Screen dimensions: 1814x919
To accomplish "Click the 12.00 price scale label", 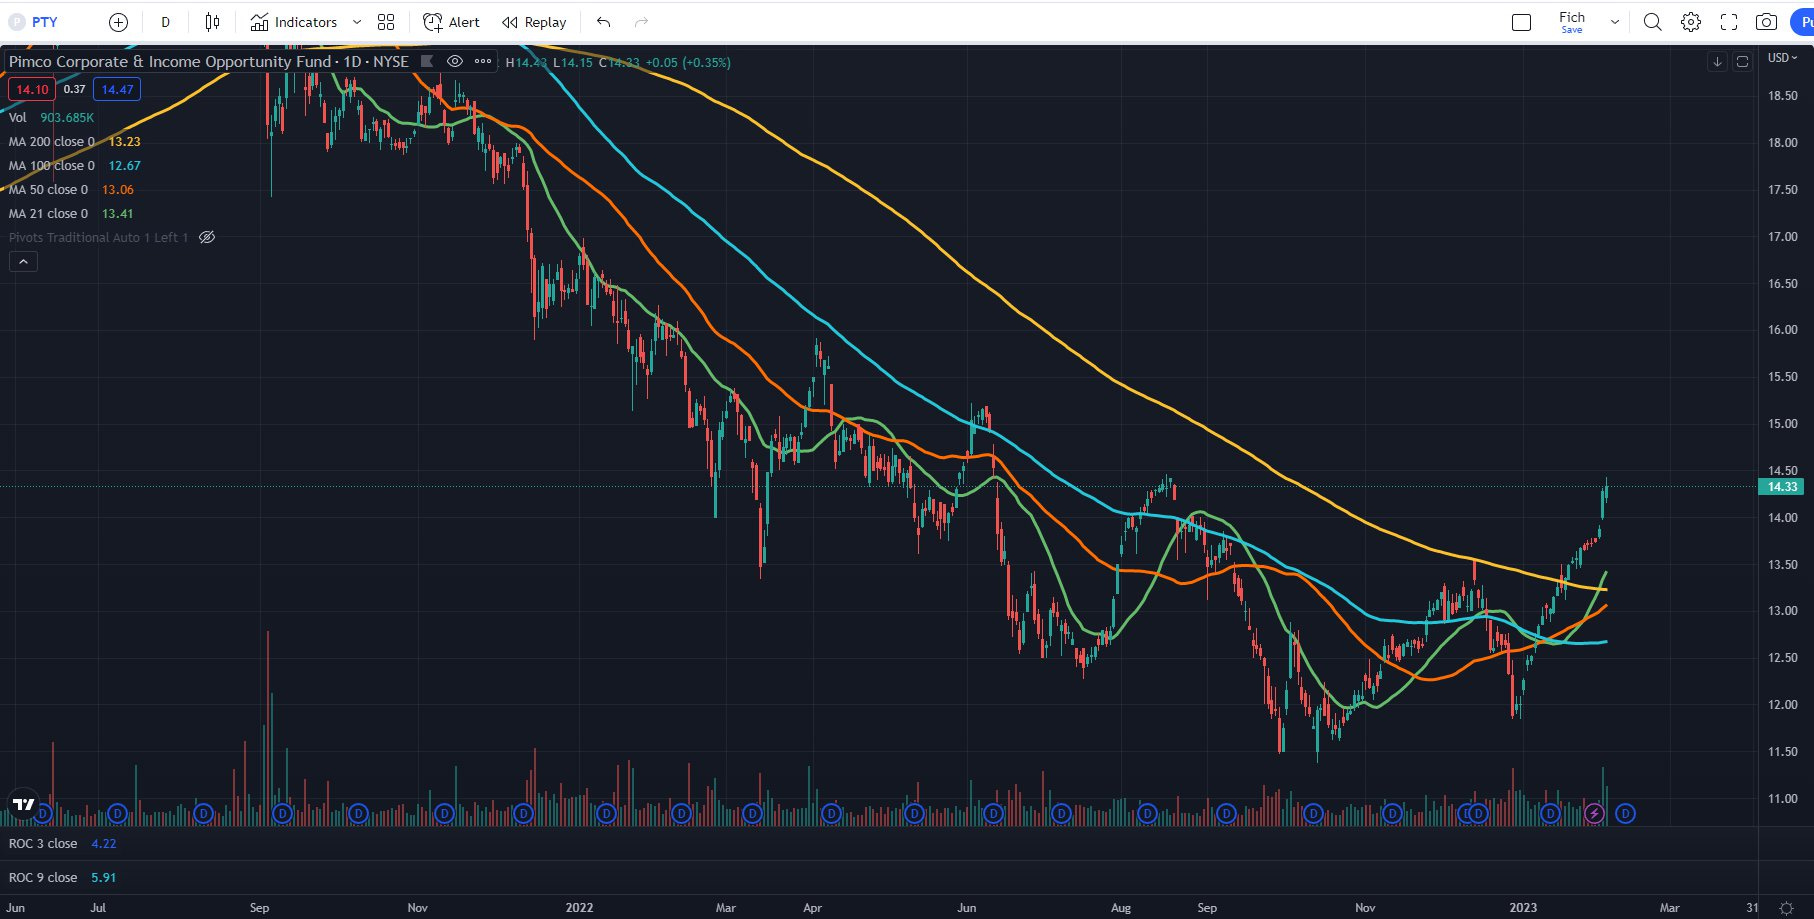I will click(x=1782, y=705).
